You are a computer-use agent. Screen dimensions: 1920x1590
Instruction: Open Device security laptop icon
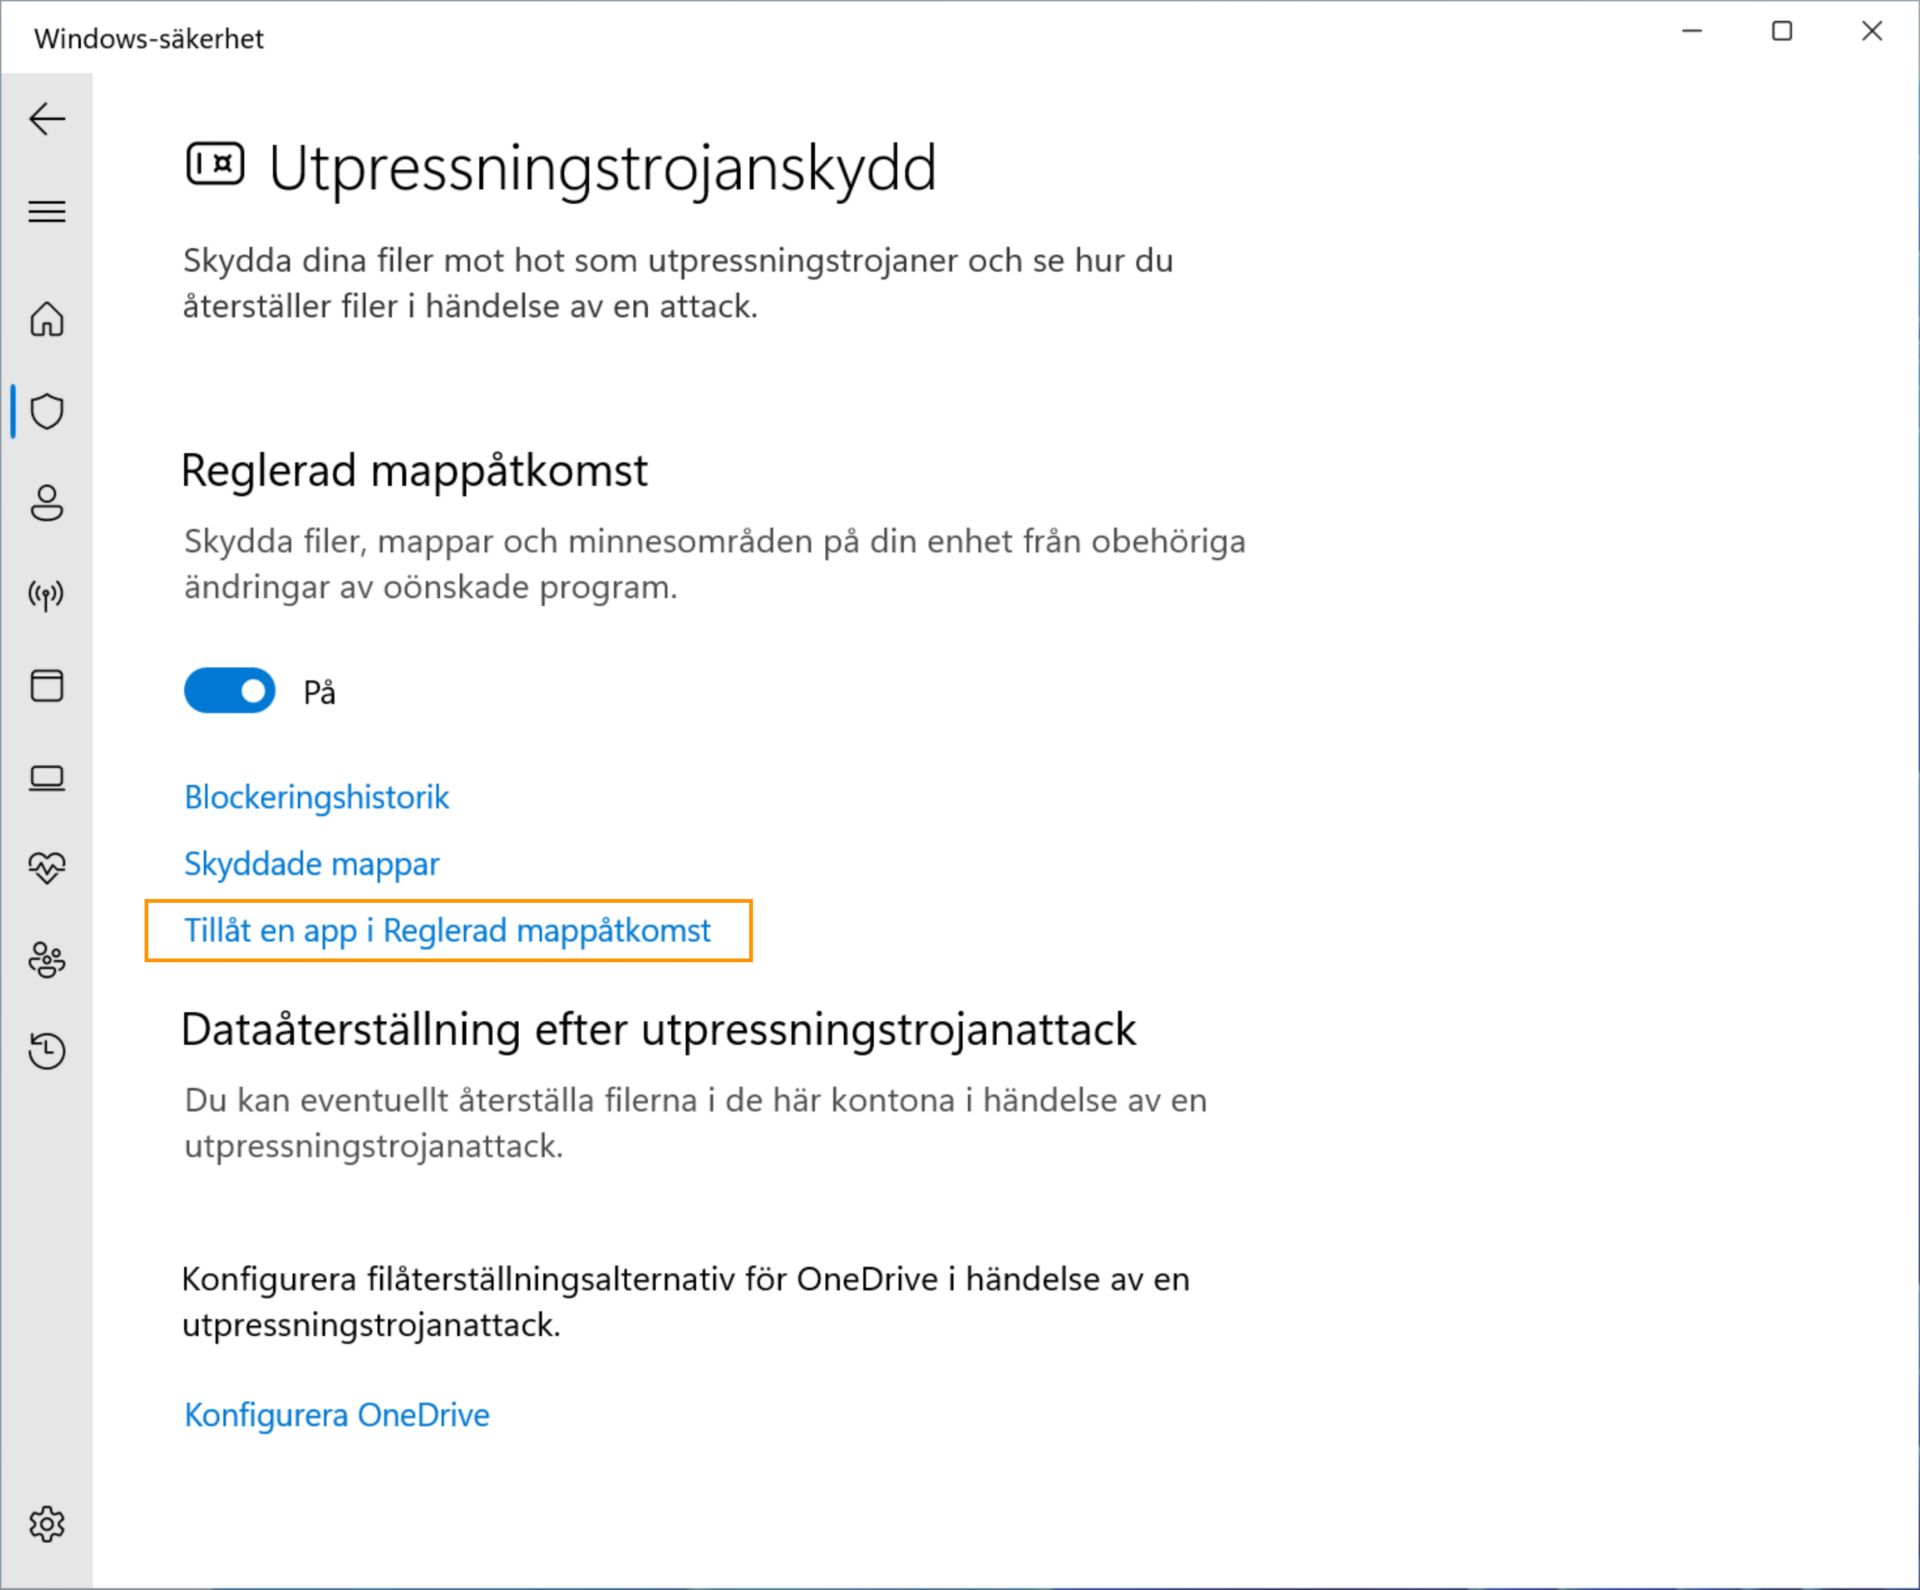[47, 777]
